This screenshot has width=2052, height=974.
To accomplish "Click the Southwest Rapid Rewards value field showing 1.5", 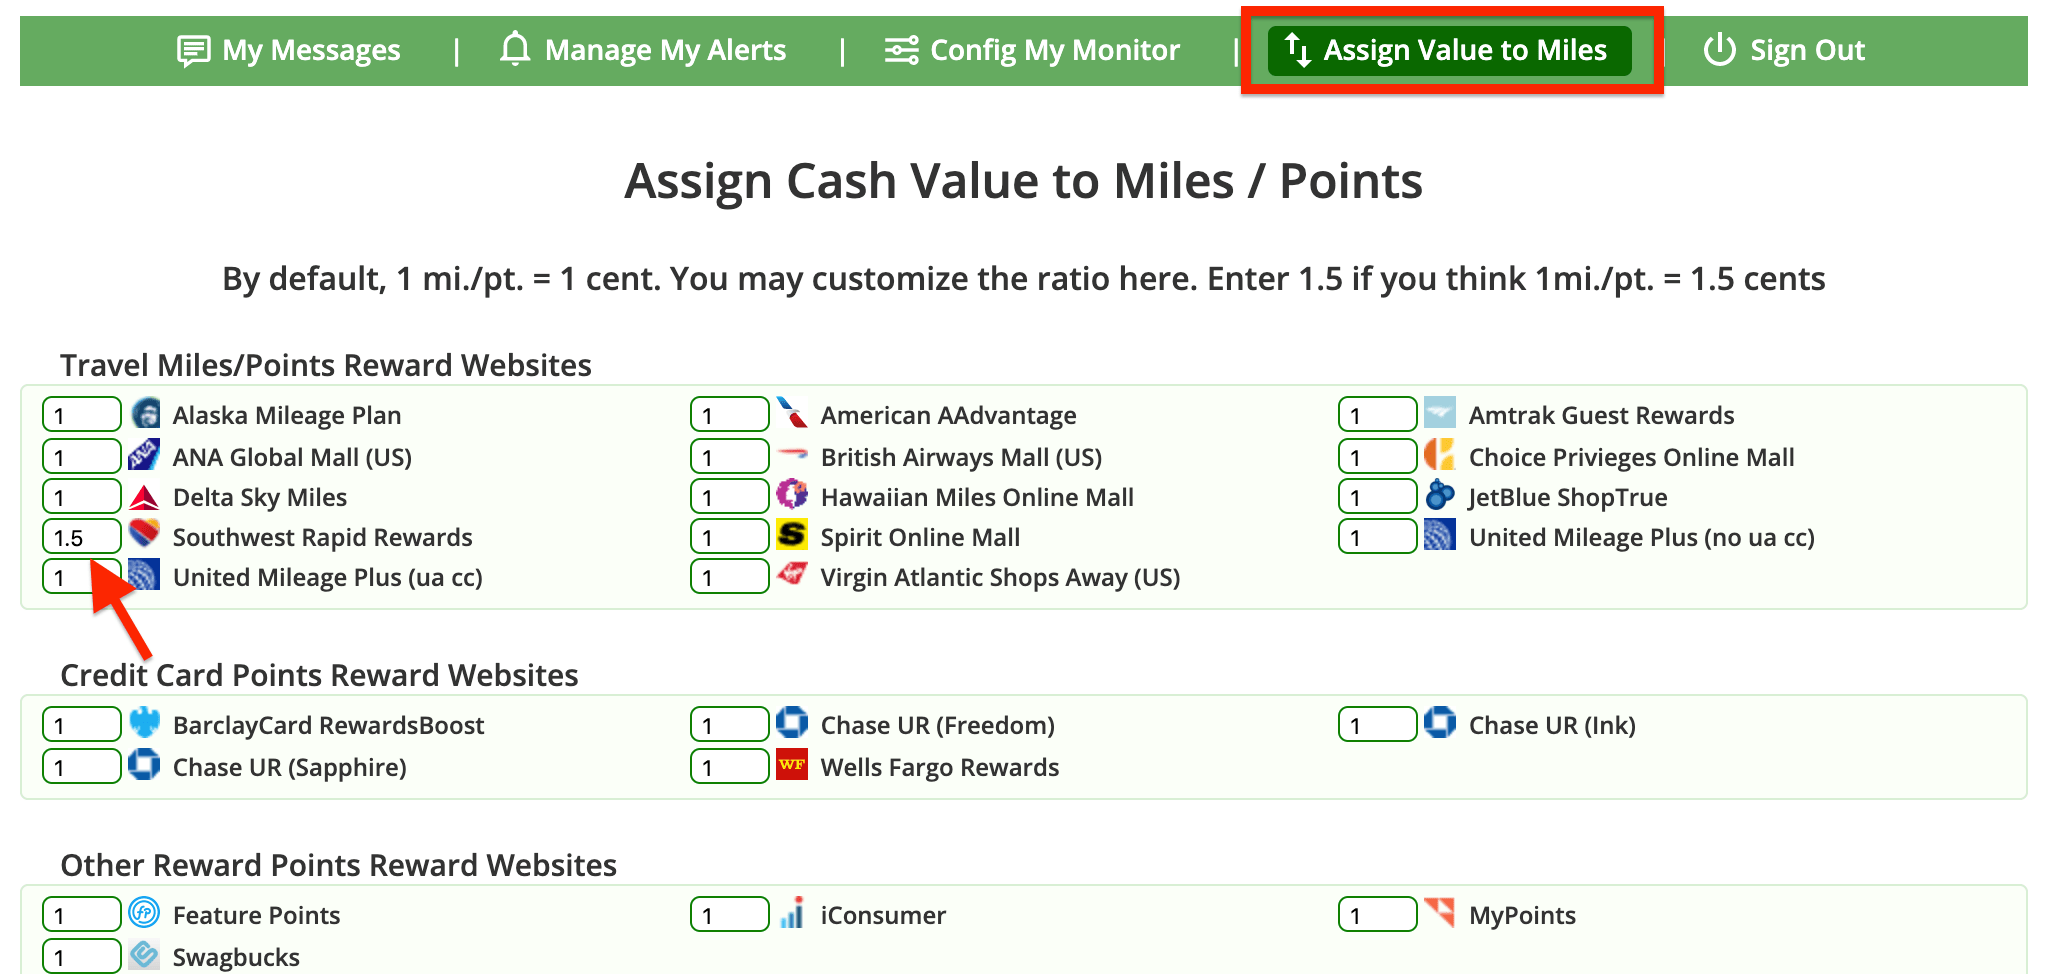I will (81, 537).
